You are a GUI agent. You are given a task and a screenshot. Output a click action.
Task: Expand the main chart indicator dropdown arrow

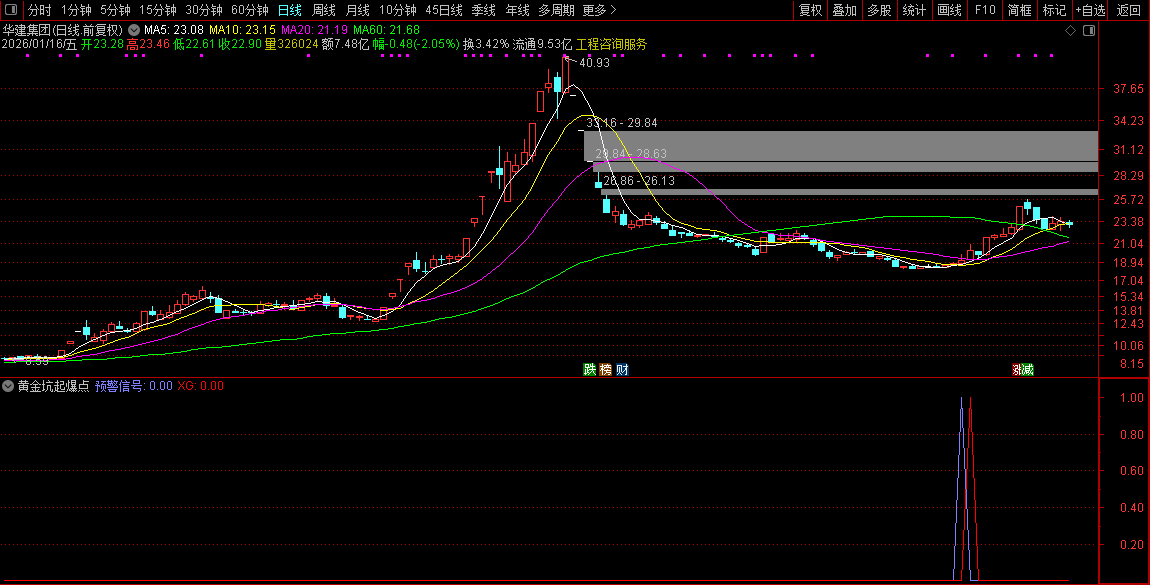pos(134,30)
